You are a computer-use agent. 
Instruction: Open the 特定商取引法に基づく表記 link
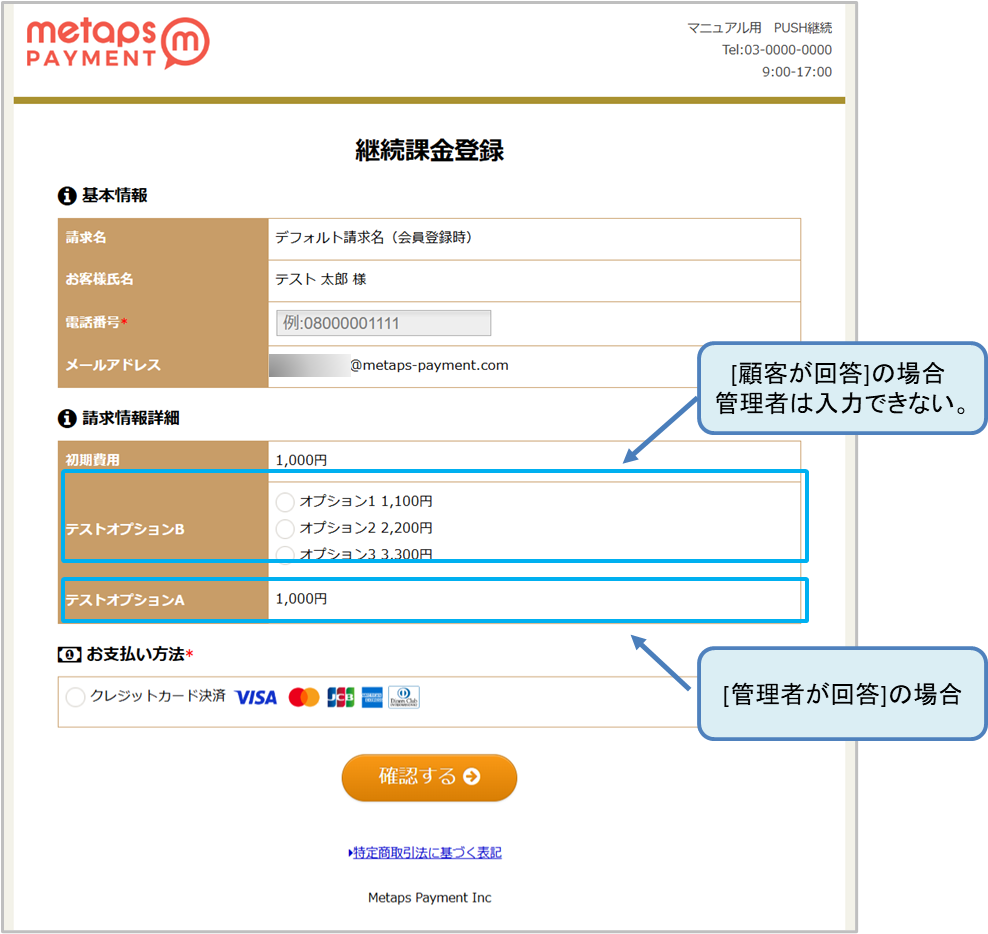425,853
